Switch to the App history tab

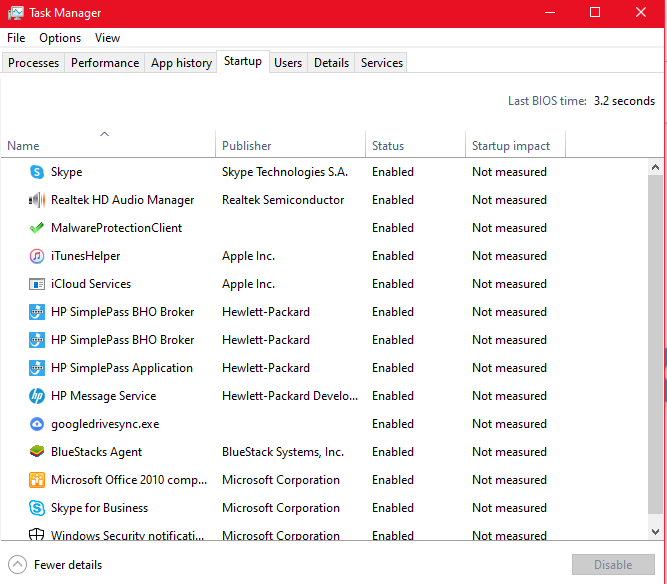tap(181, 63)
